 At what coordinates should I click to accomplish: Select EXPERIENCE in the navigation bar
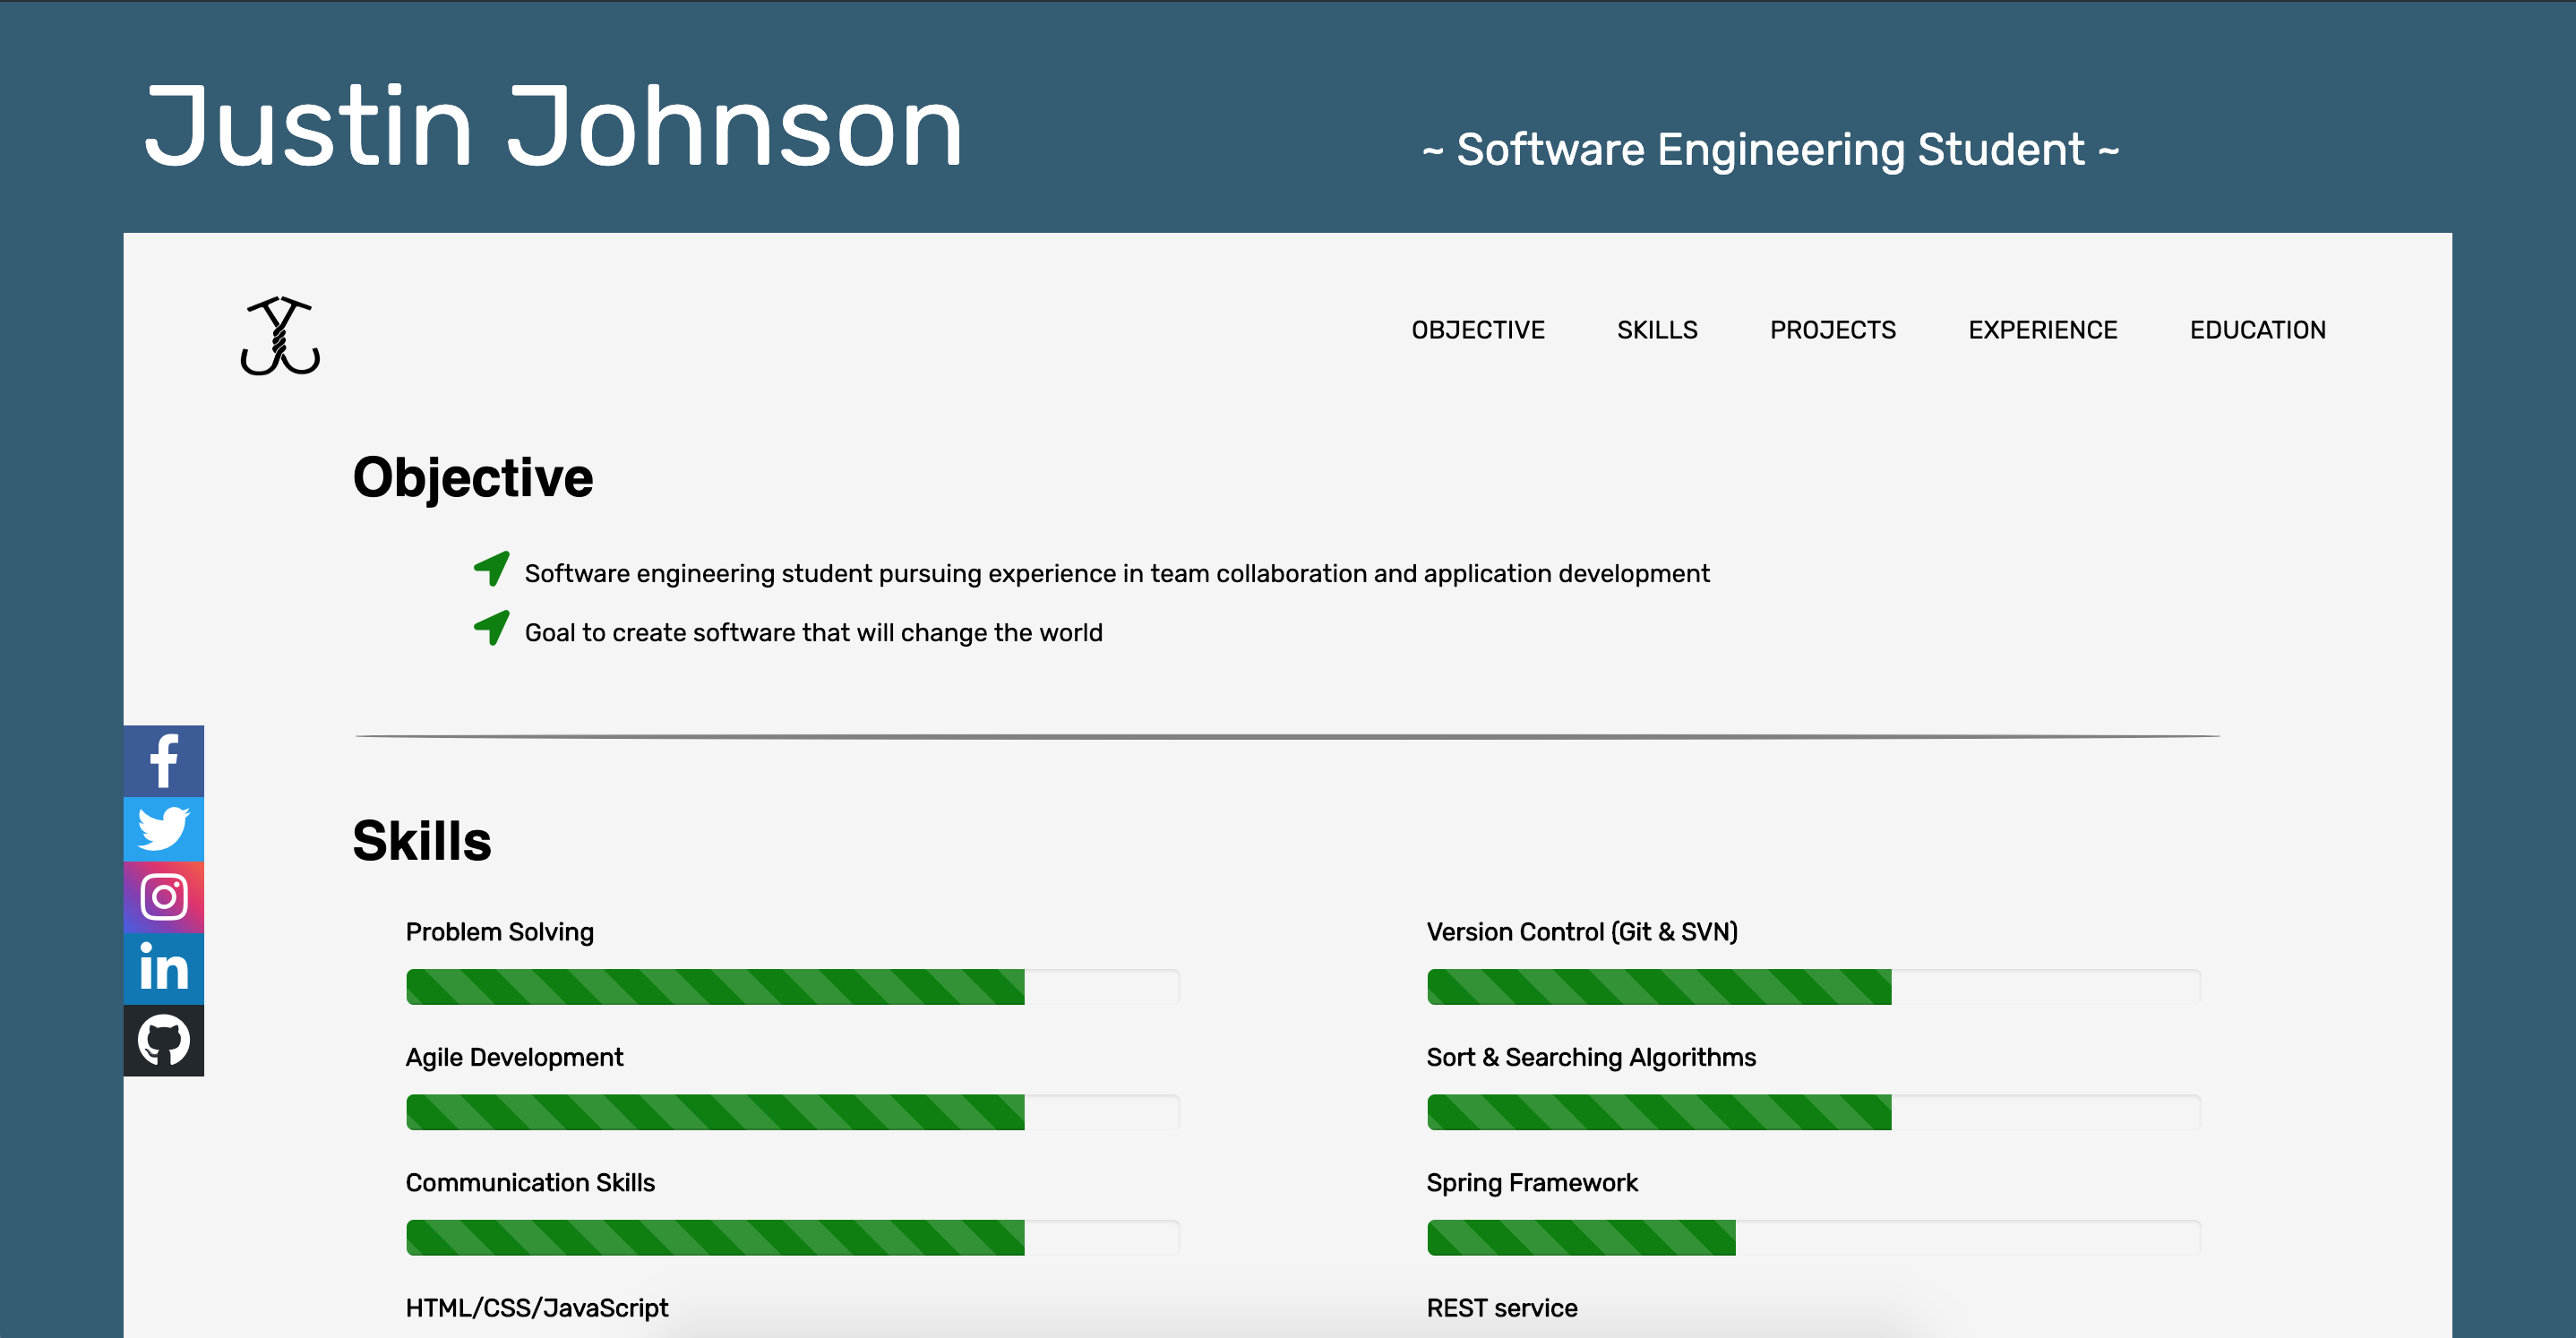tap(2043, 330)
